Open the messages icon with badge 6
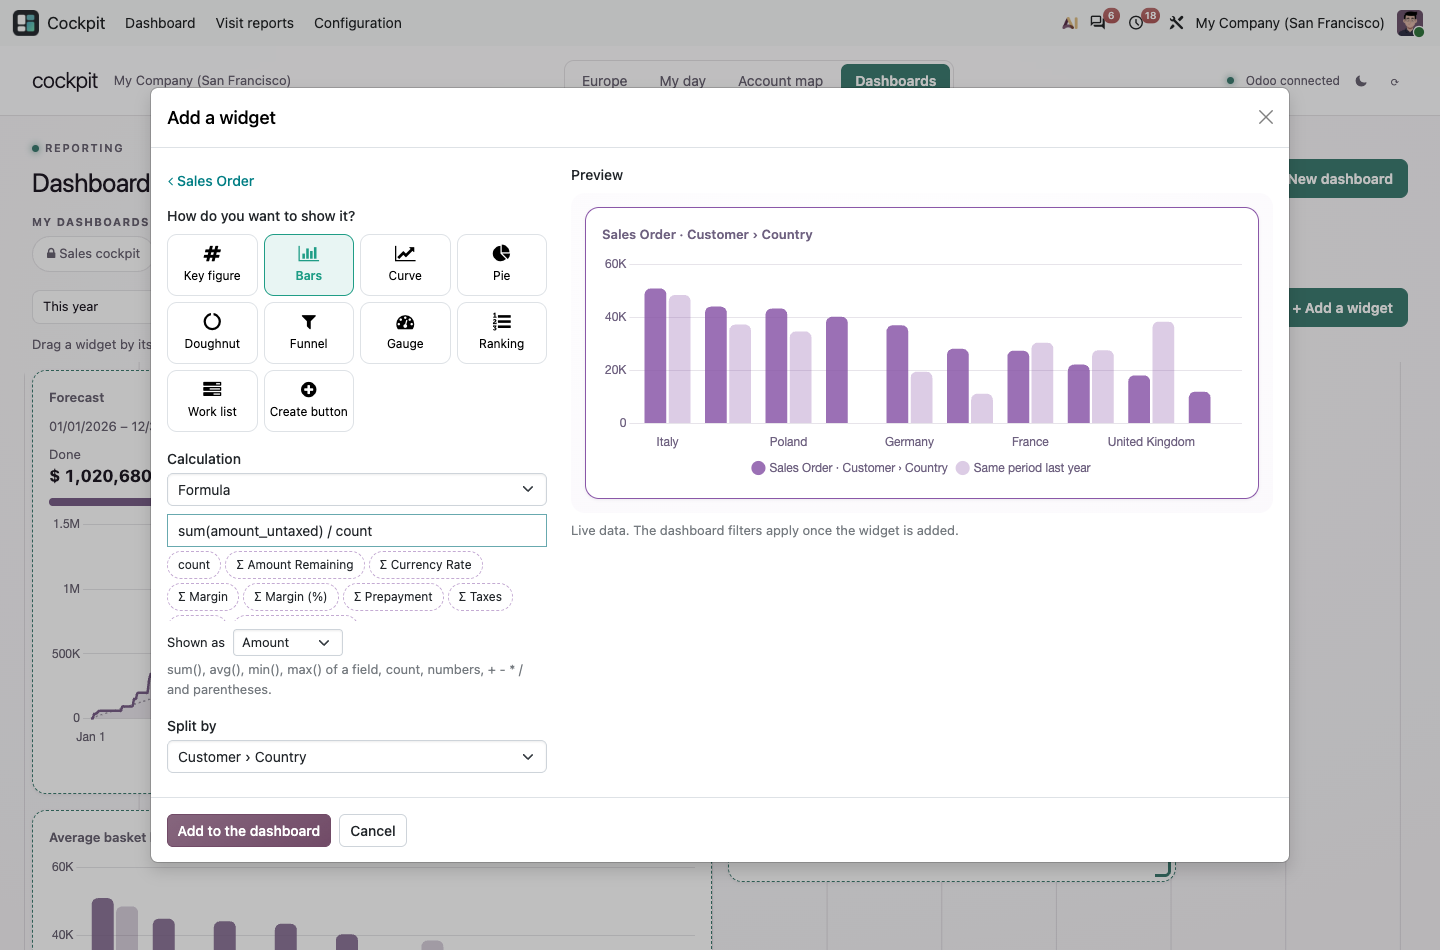1440x950 pixels. (1098, 23)
